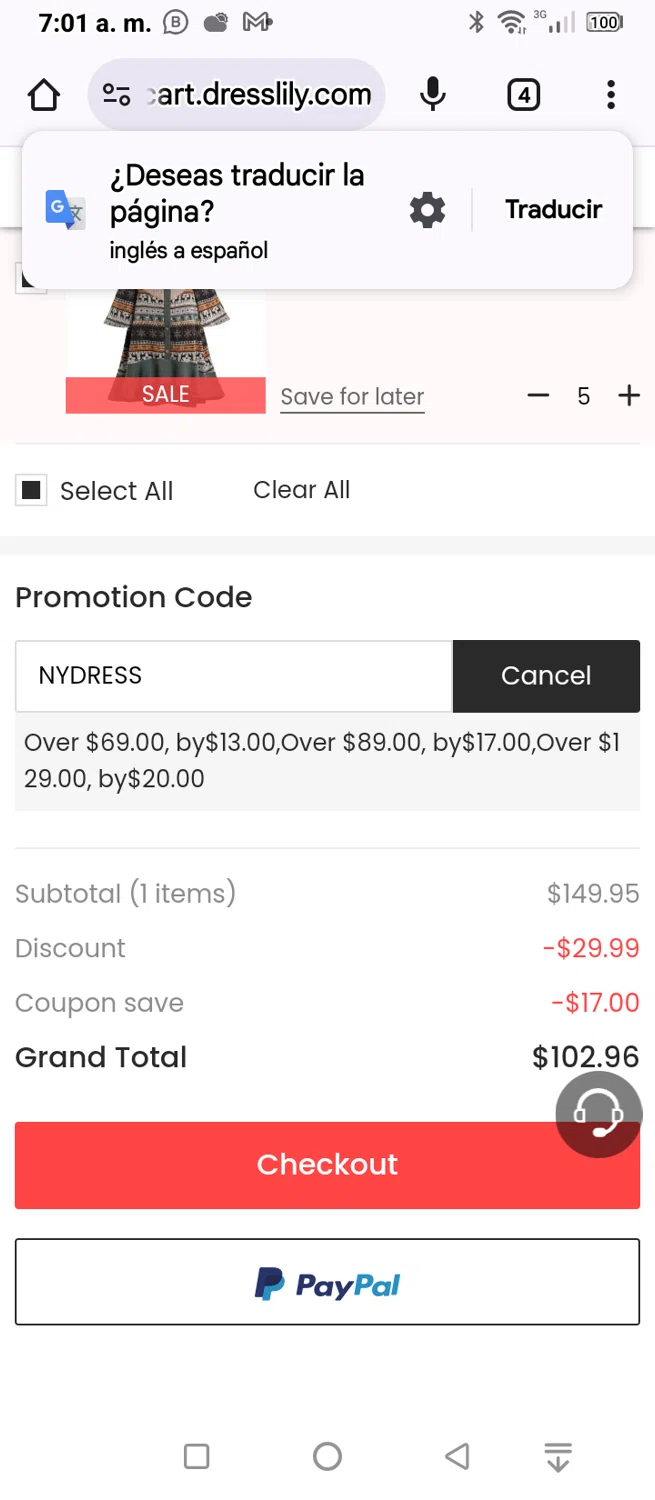Open translation settings gear icon
Image resolution: width=655 pixels, height=1500 pixels.
pos(427,210)
